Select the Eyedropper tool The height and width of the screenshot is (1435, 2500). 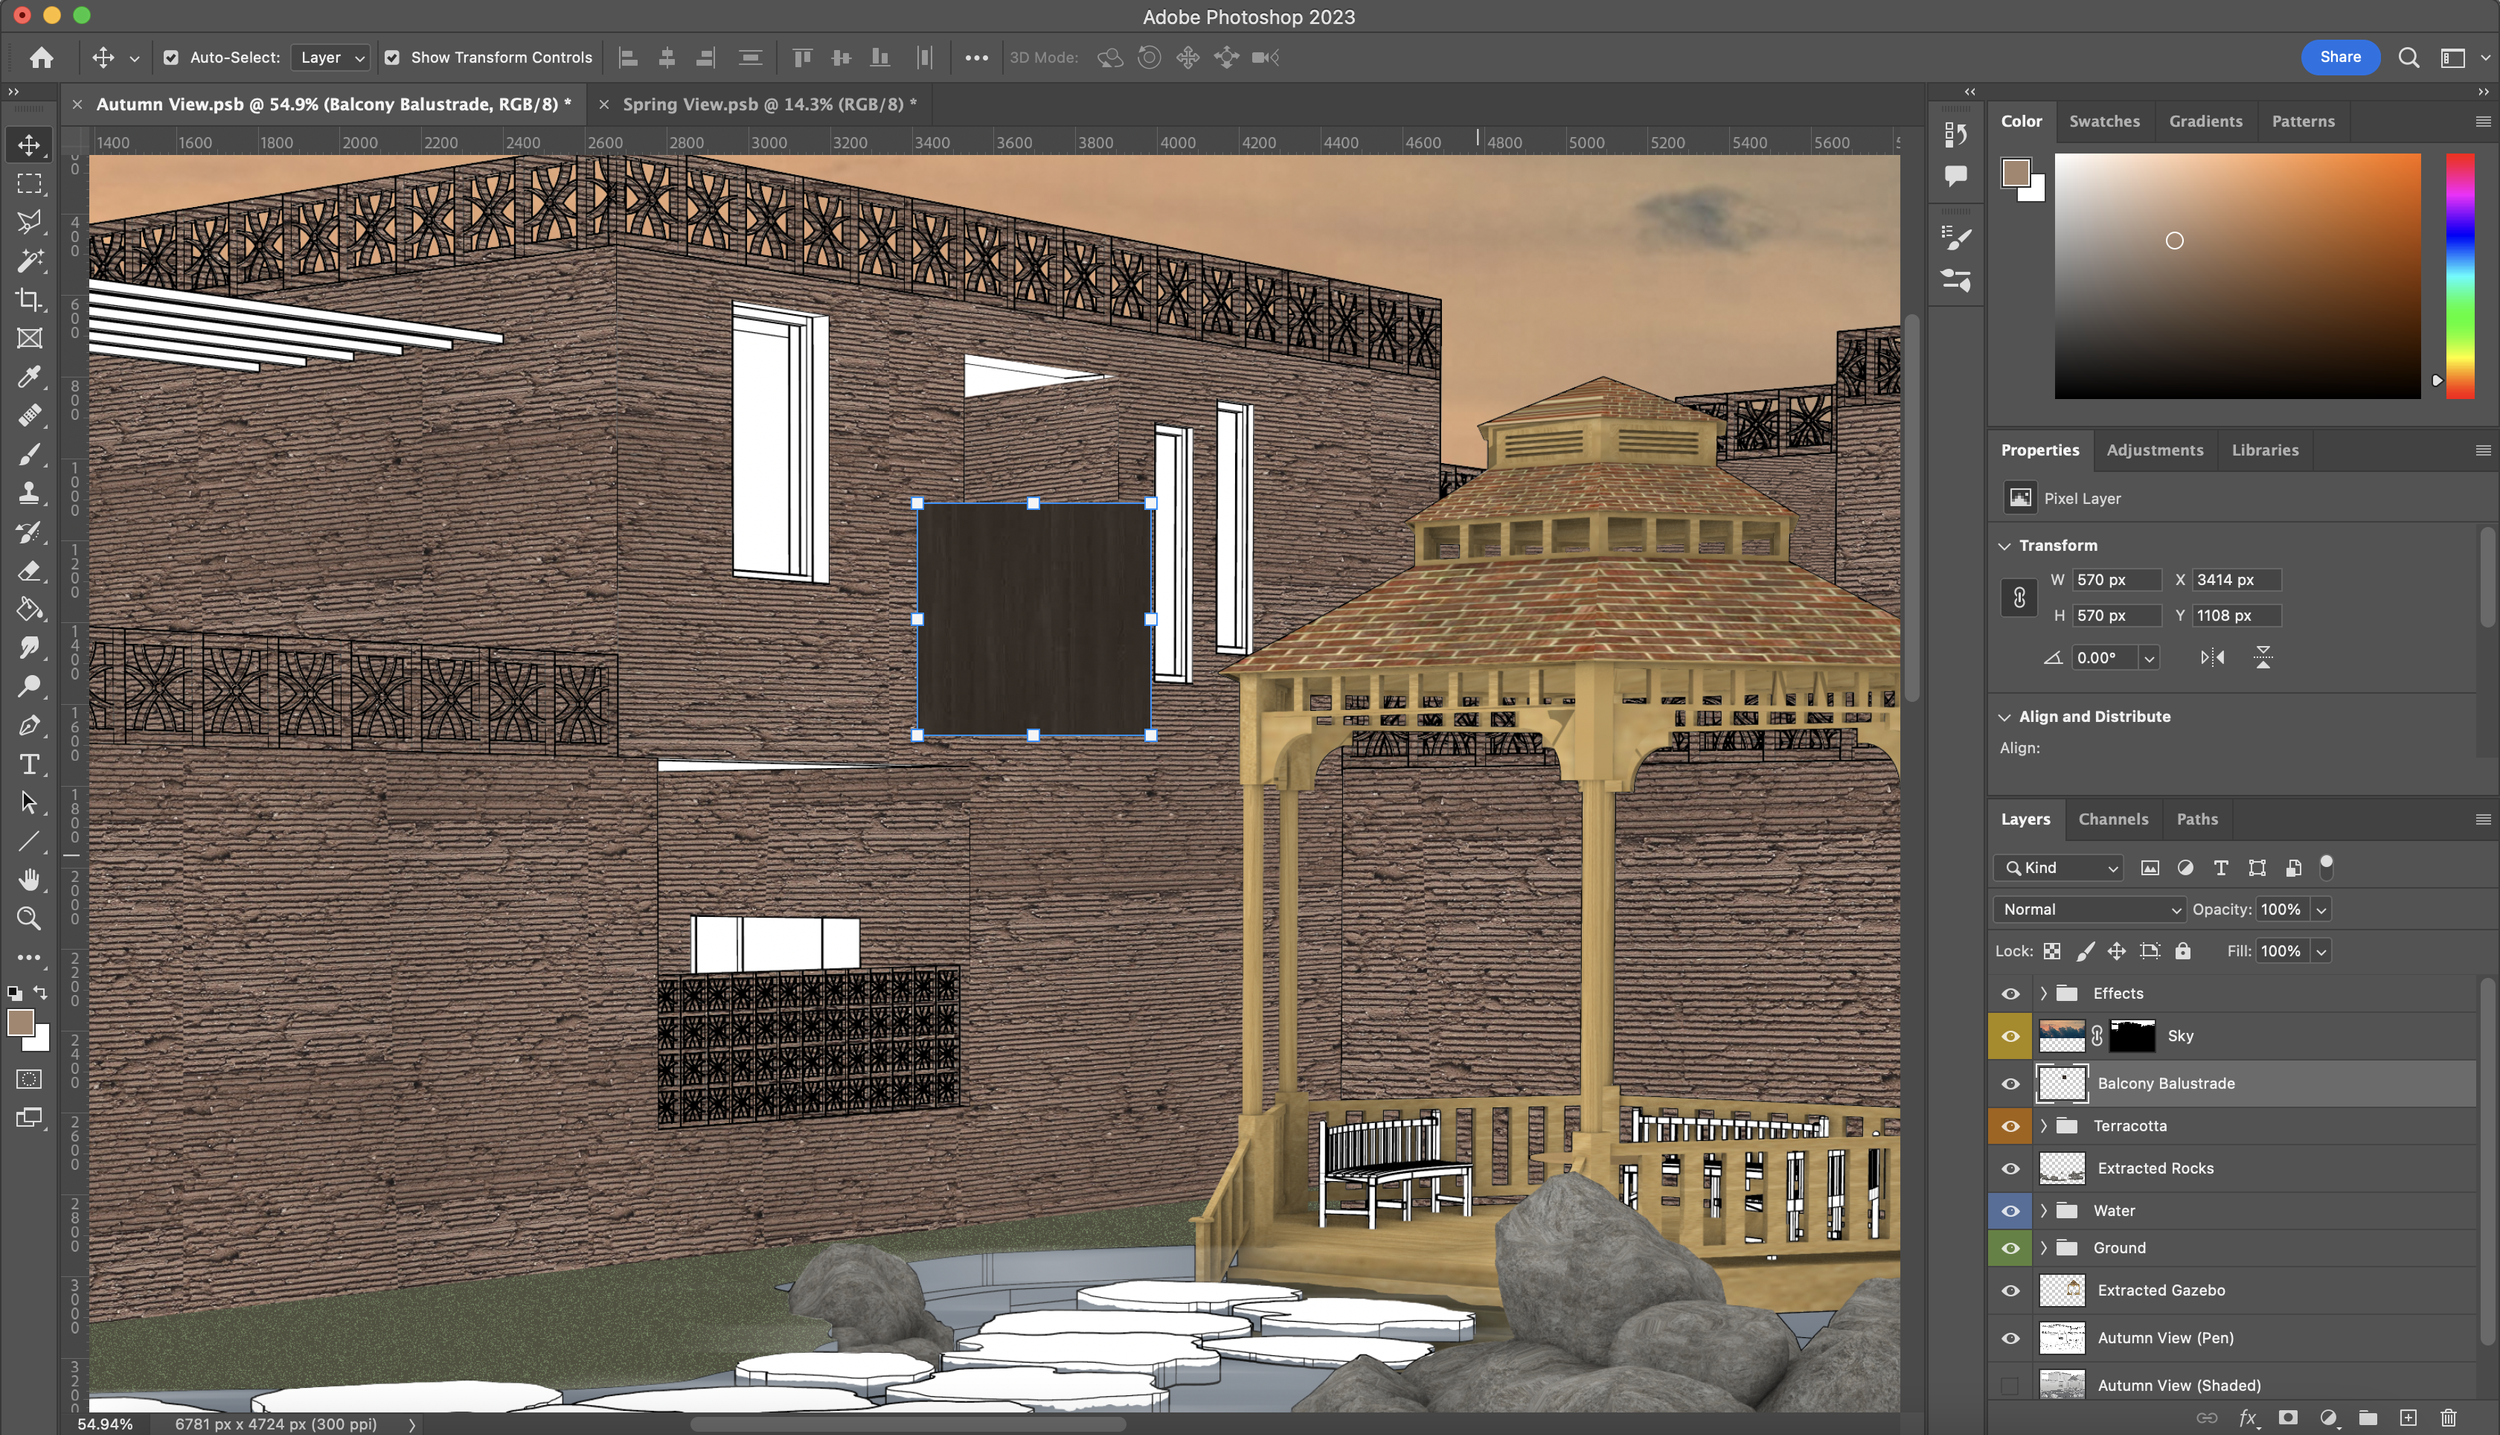click(x=29, y=377)
